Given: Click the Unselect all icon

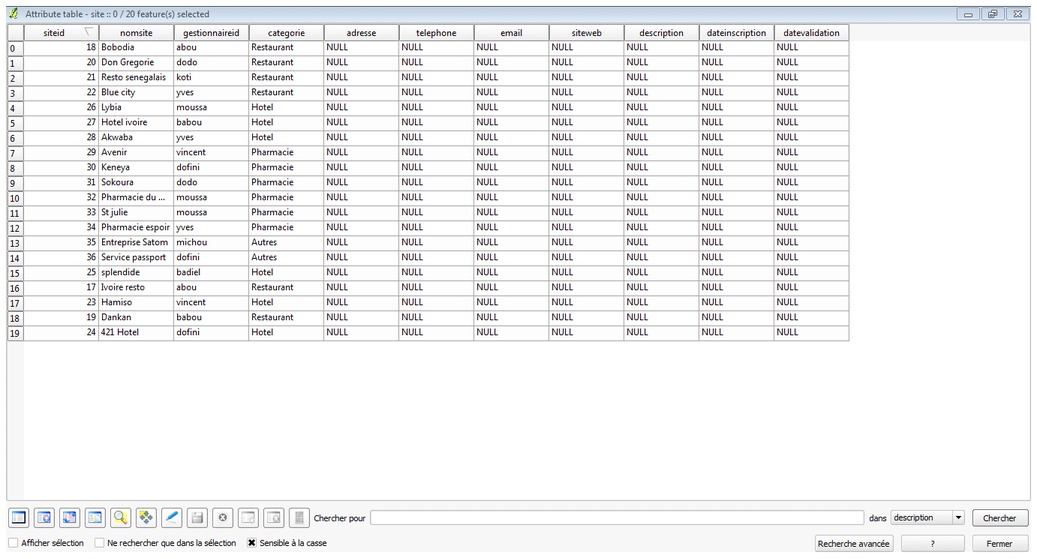Looking at the screenshot, I should 19,518.
